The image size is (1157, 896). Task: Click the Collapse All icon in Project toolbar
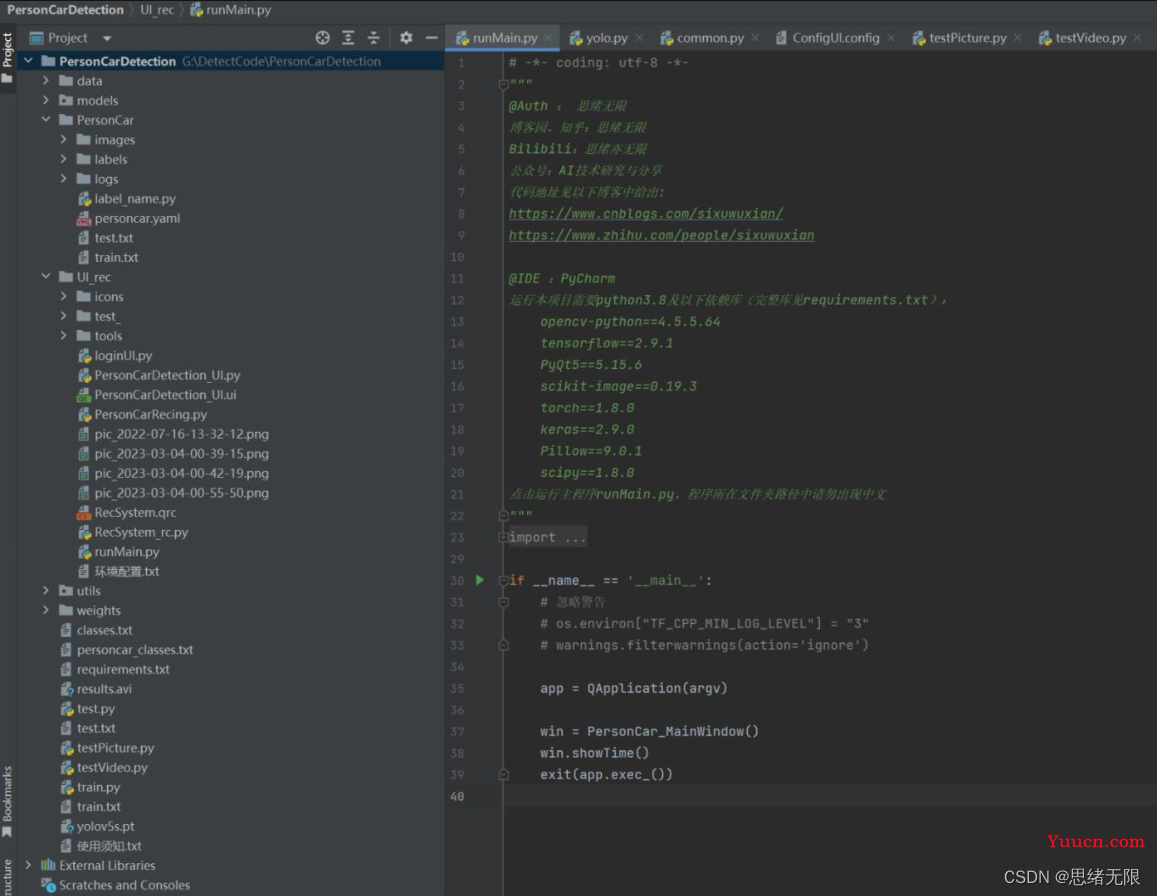point(373,38)
